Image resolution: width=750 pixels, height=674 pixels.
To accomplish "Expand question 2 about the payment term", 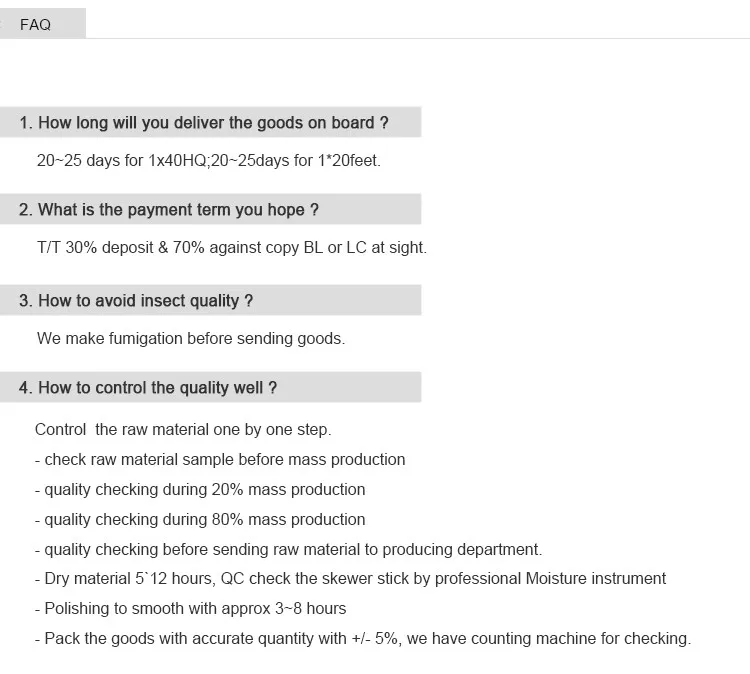I will pos(169,210).
